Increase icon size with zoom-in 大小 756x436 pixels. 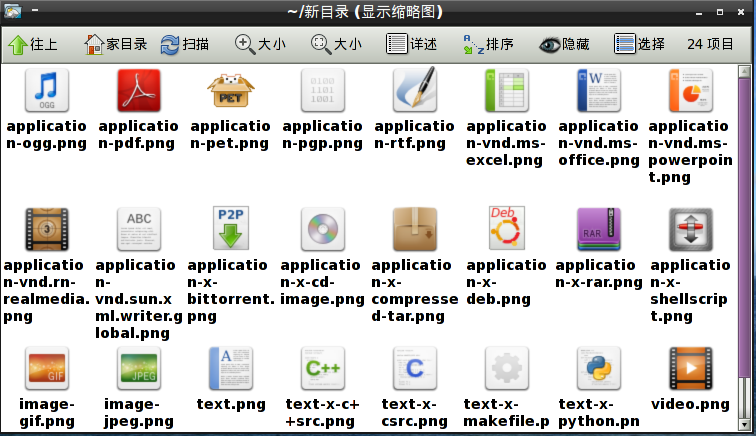point(260,44)
